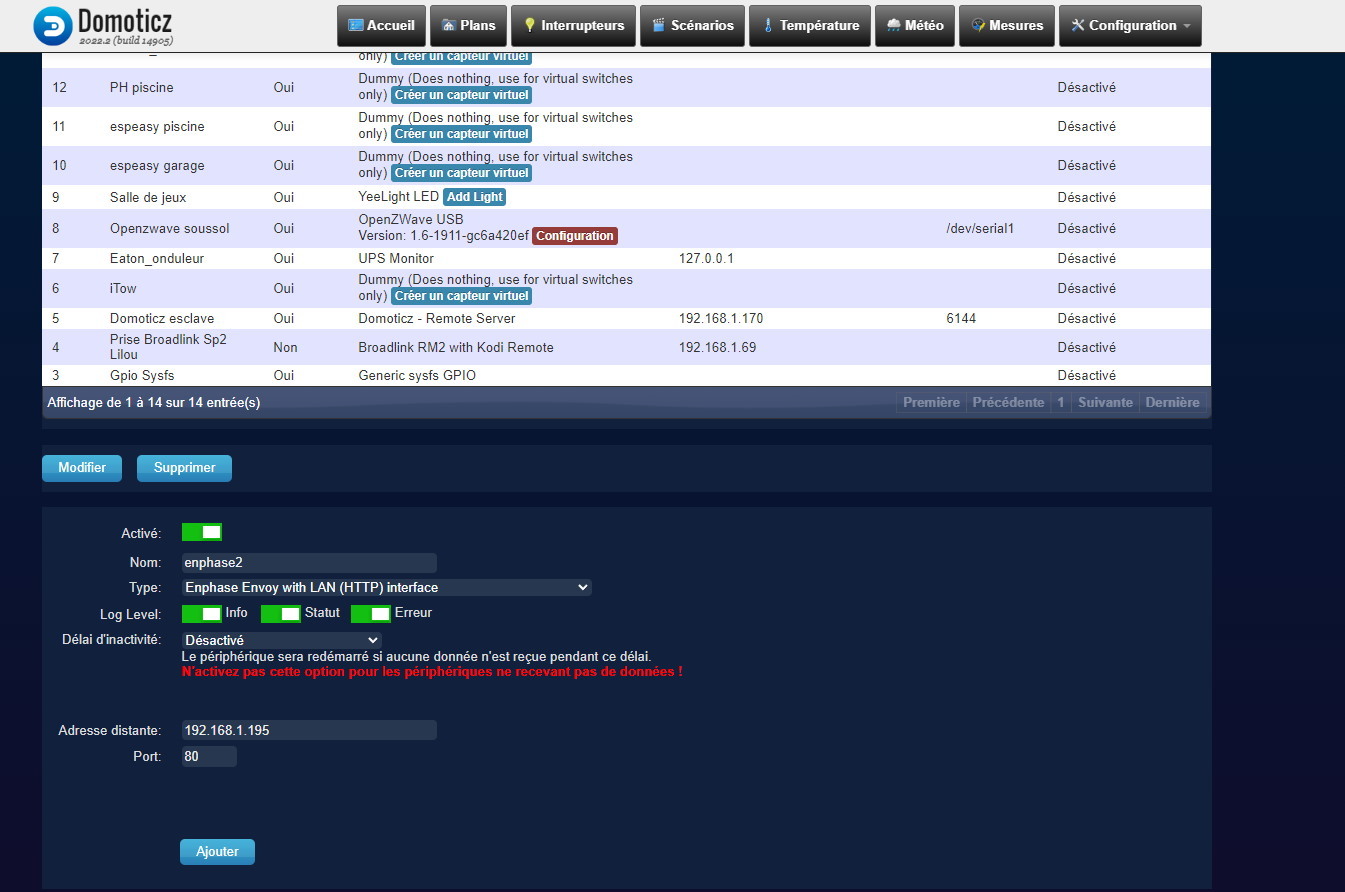Open the Interrupteurs section
The width and height of the screenshot is (1345, 892).
click(573, 26)
